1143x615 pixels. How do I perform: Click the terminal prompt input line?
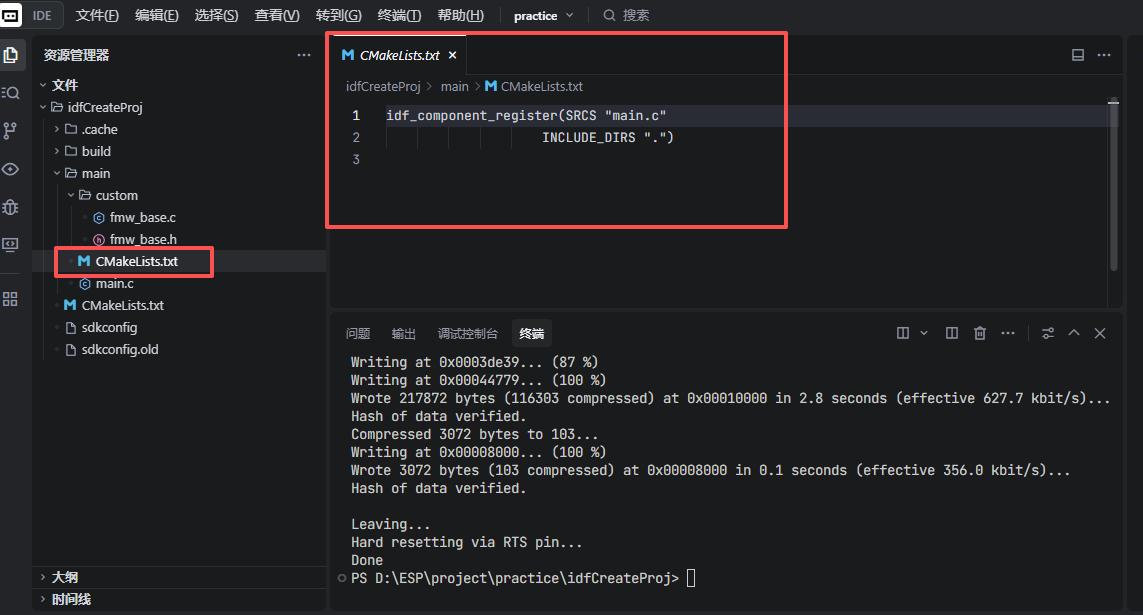(691, 578)
